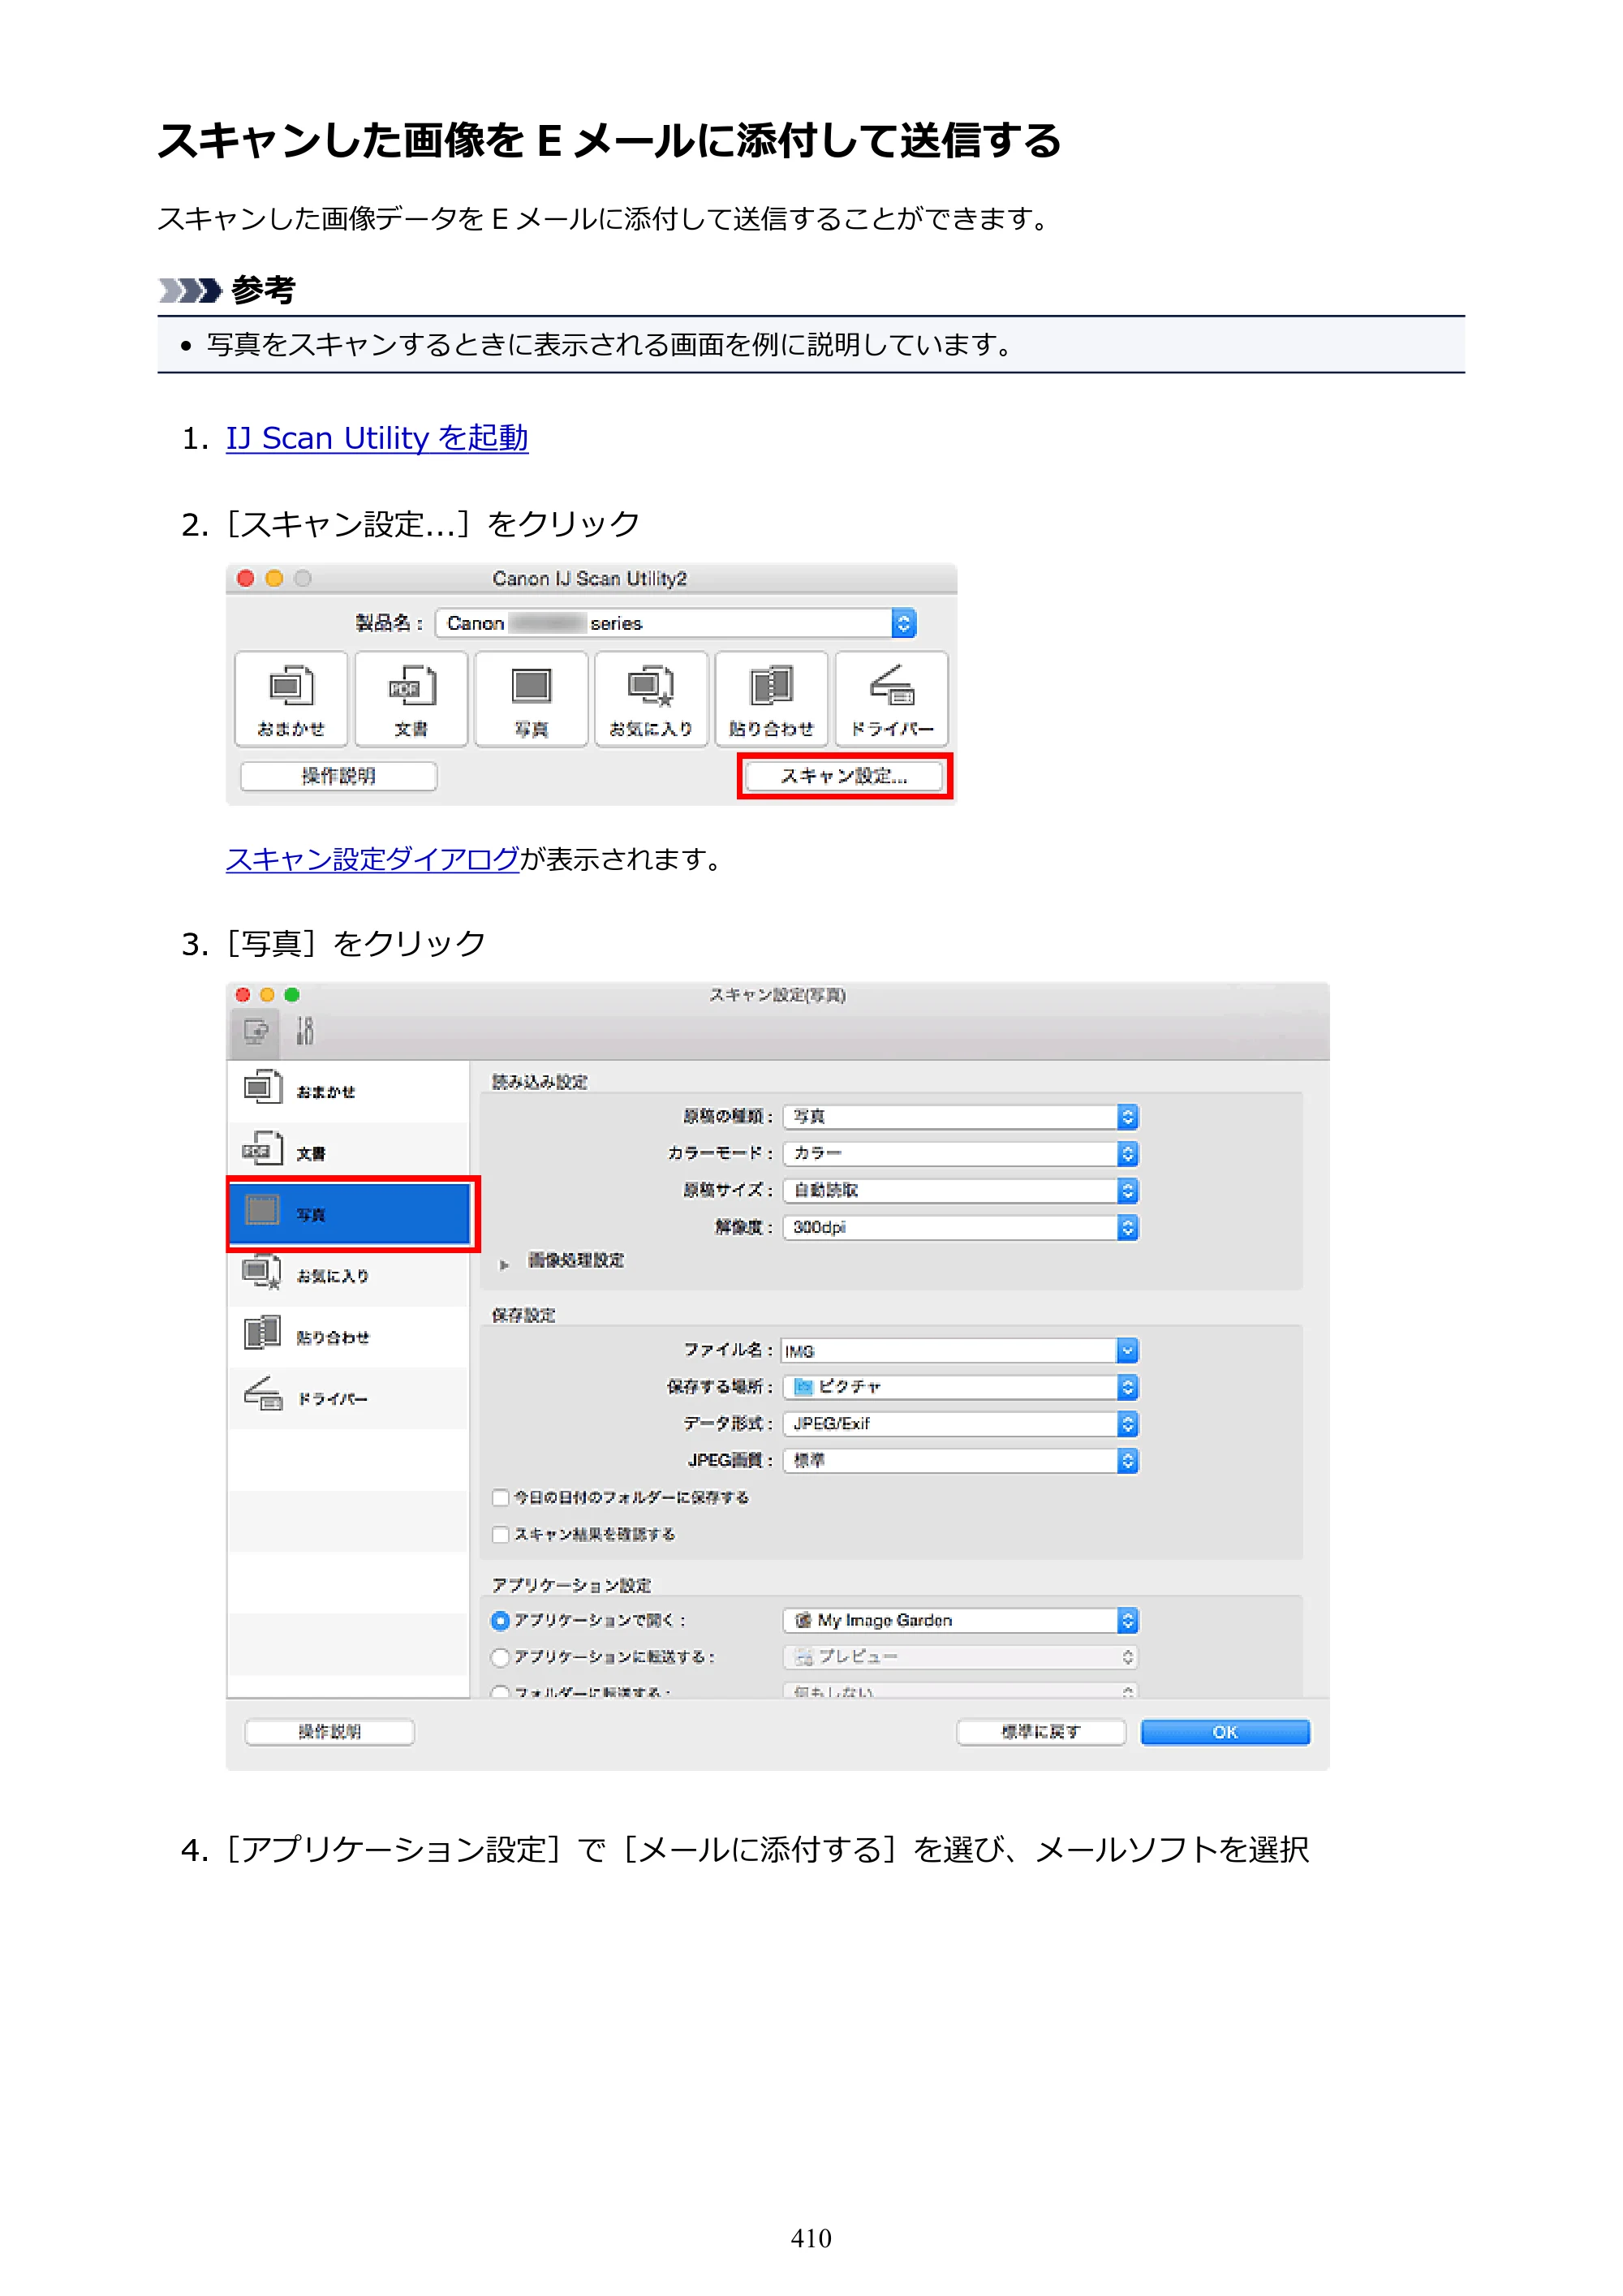Click 操作説明 button in Scan Utility2 window

tap(339, 776)
